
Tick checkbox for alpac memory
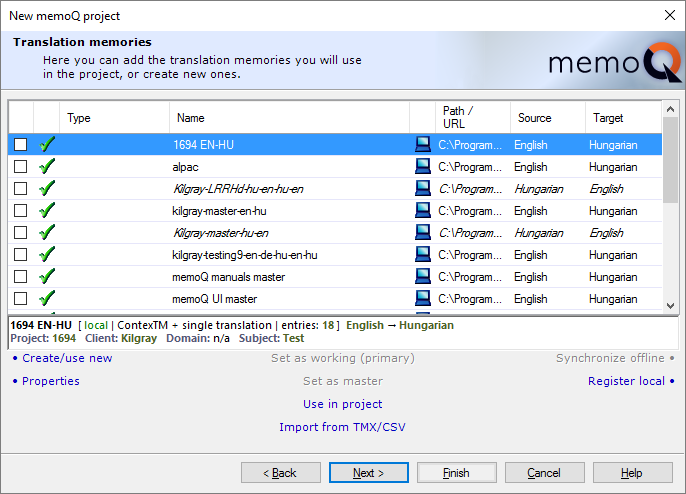21,166
